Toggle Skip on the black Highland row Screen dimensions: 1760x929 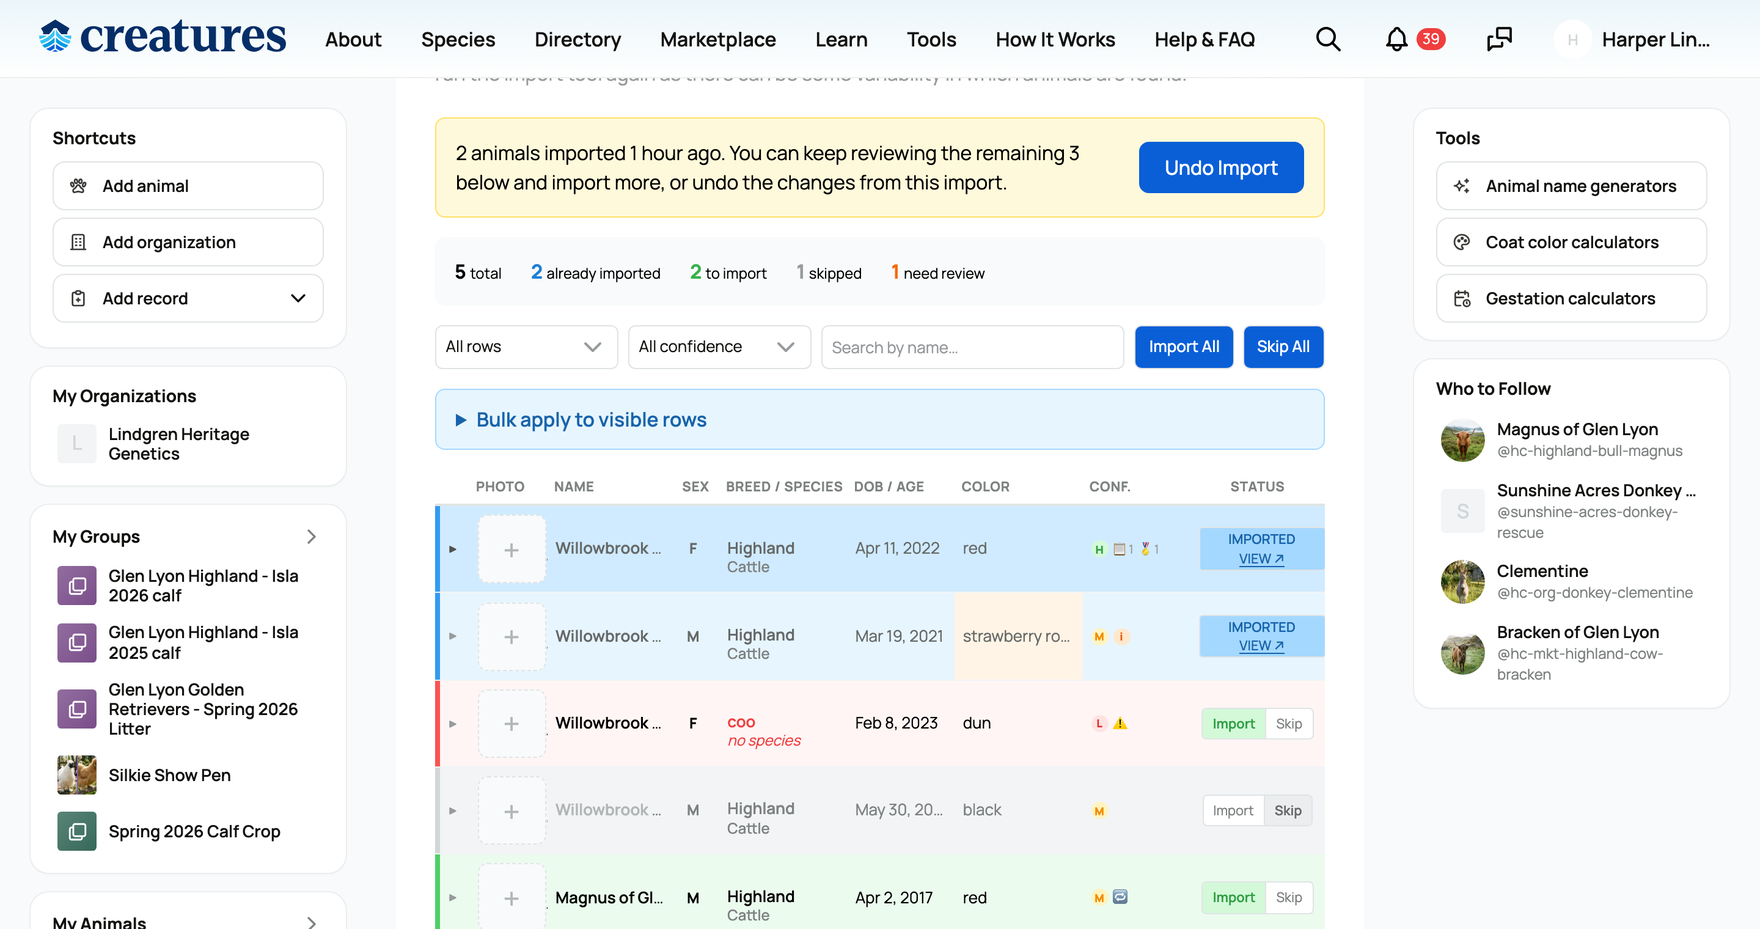pos(1287,810)
